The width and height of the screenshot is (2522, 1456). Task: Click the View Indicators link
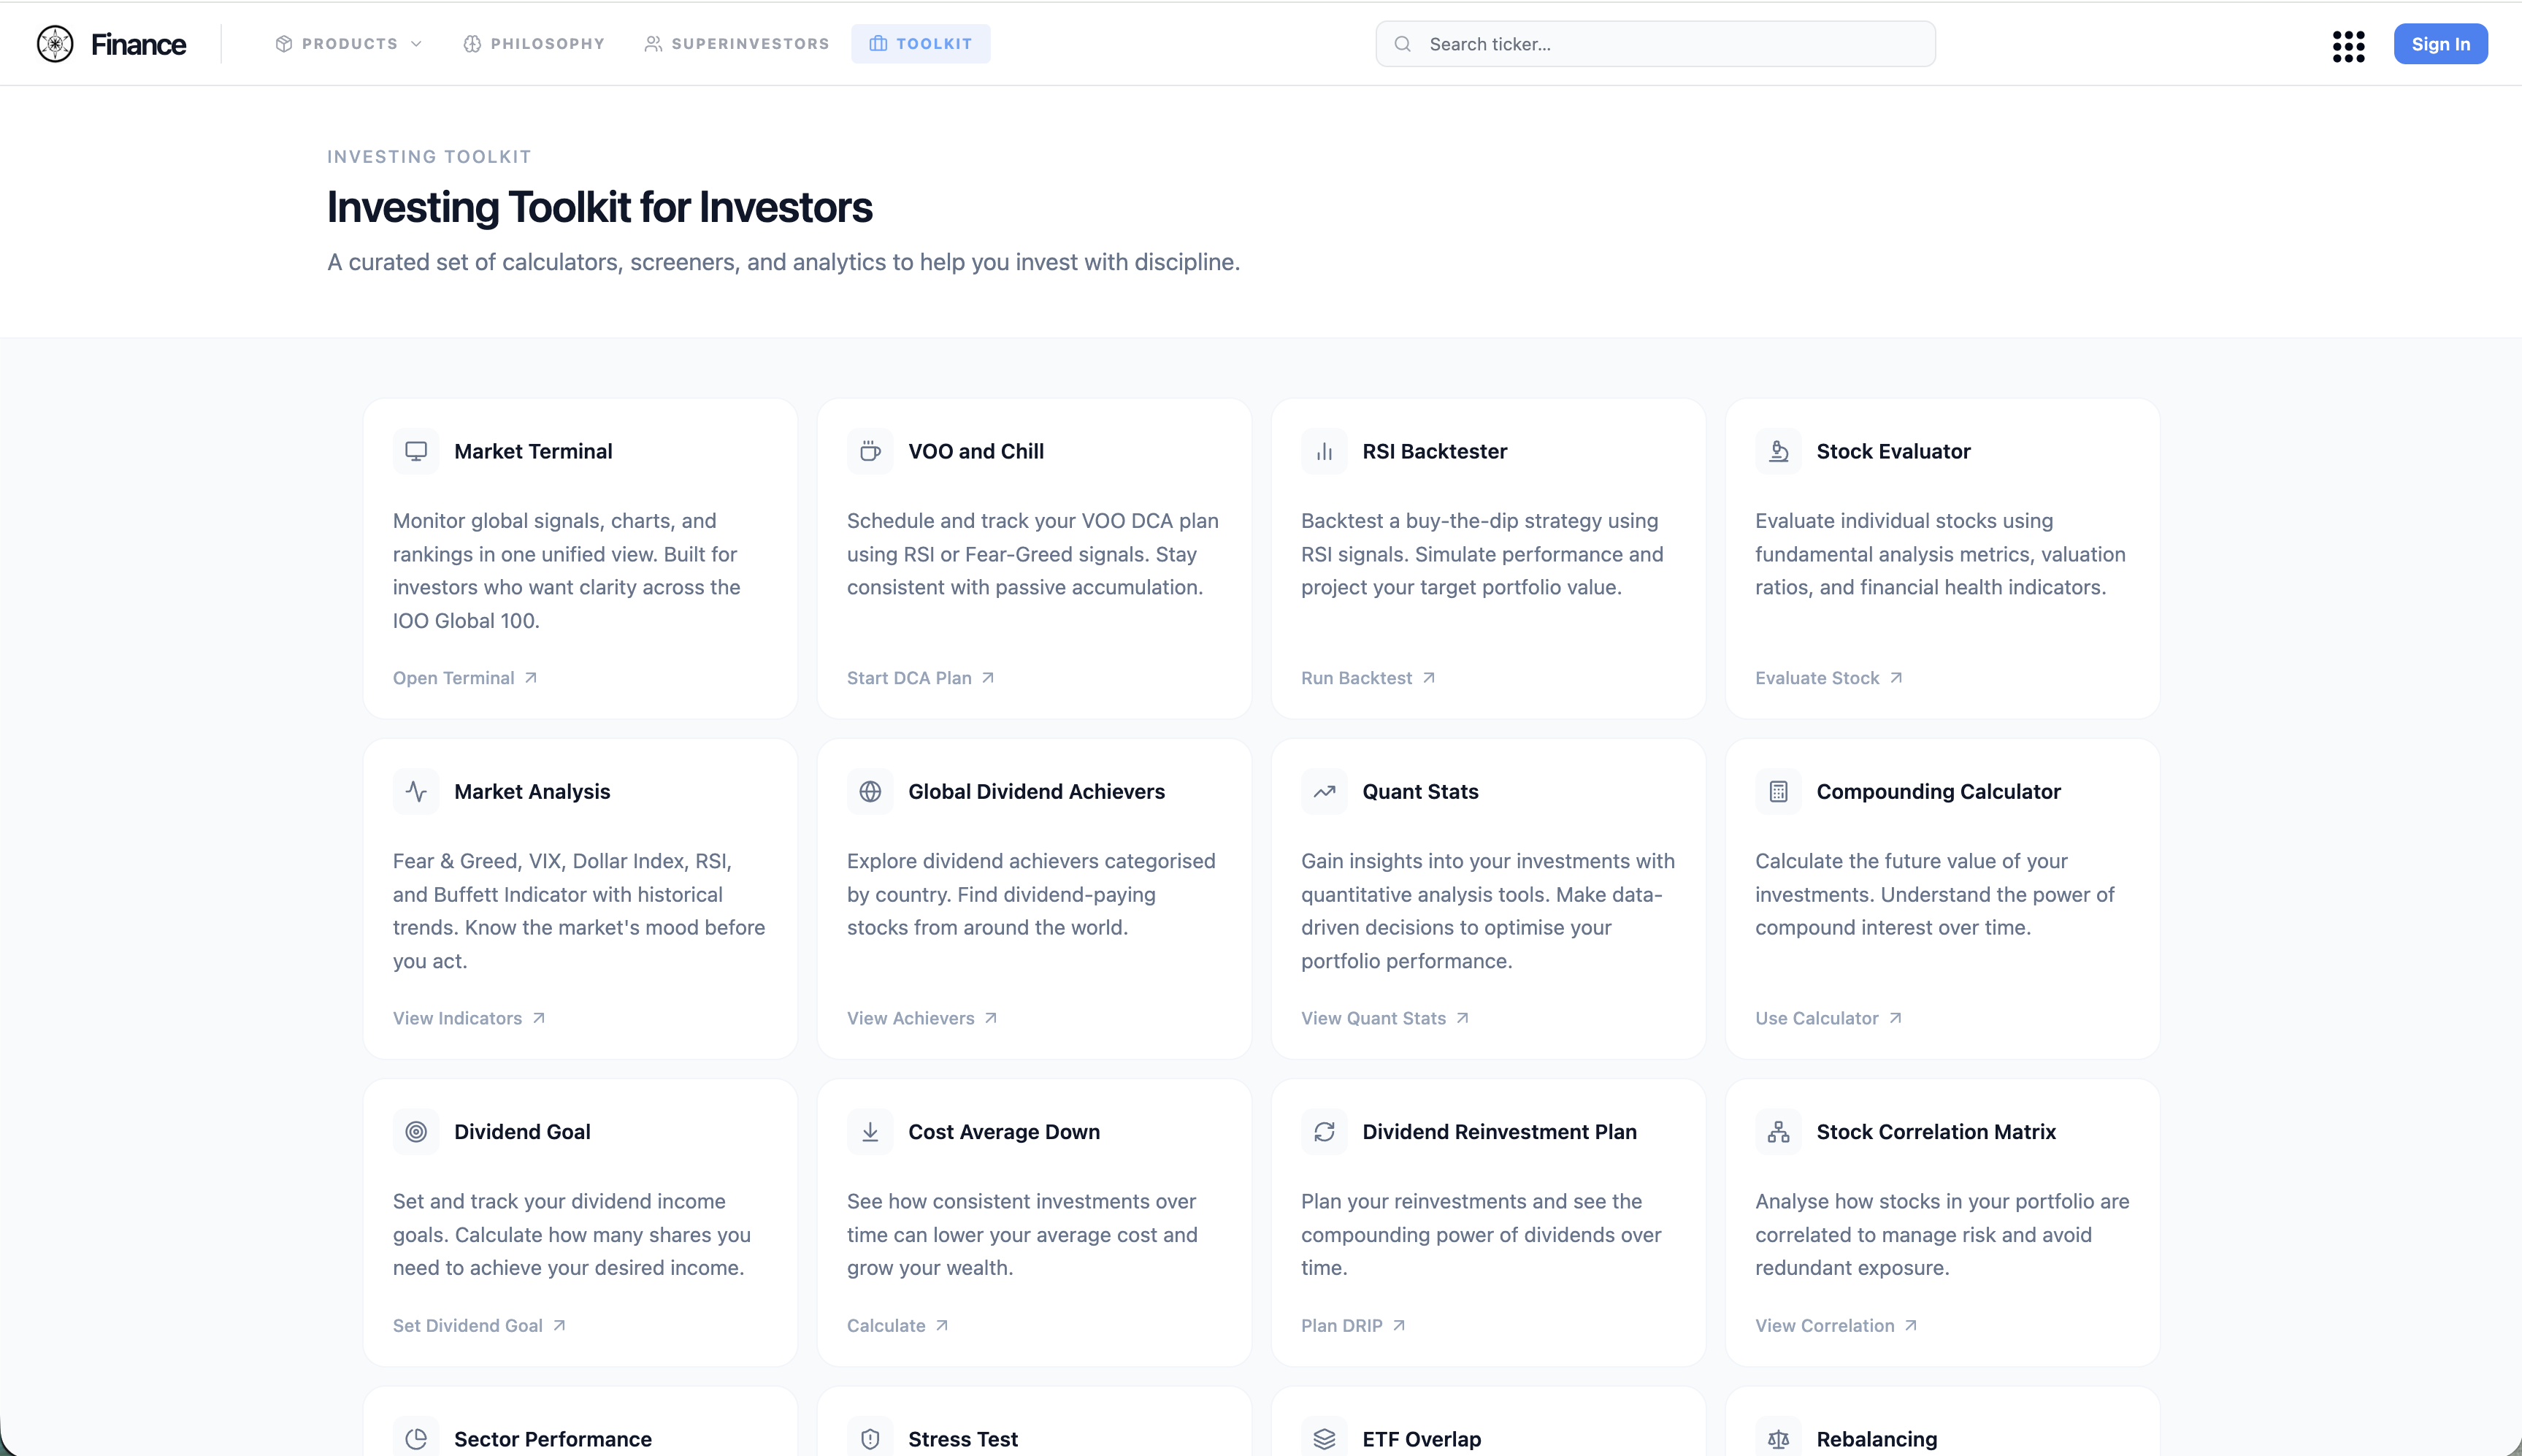469,1018
